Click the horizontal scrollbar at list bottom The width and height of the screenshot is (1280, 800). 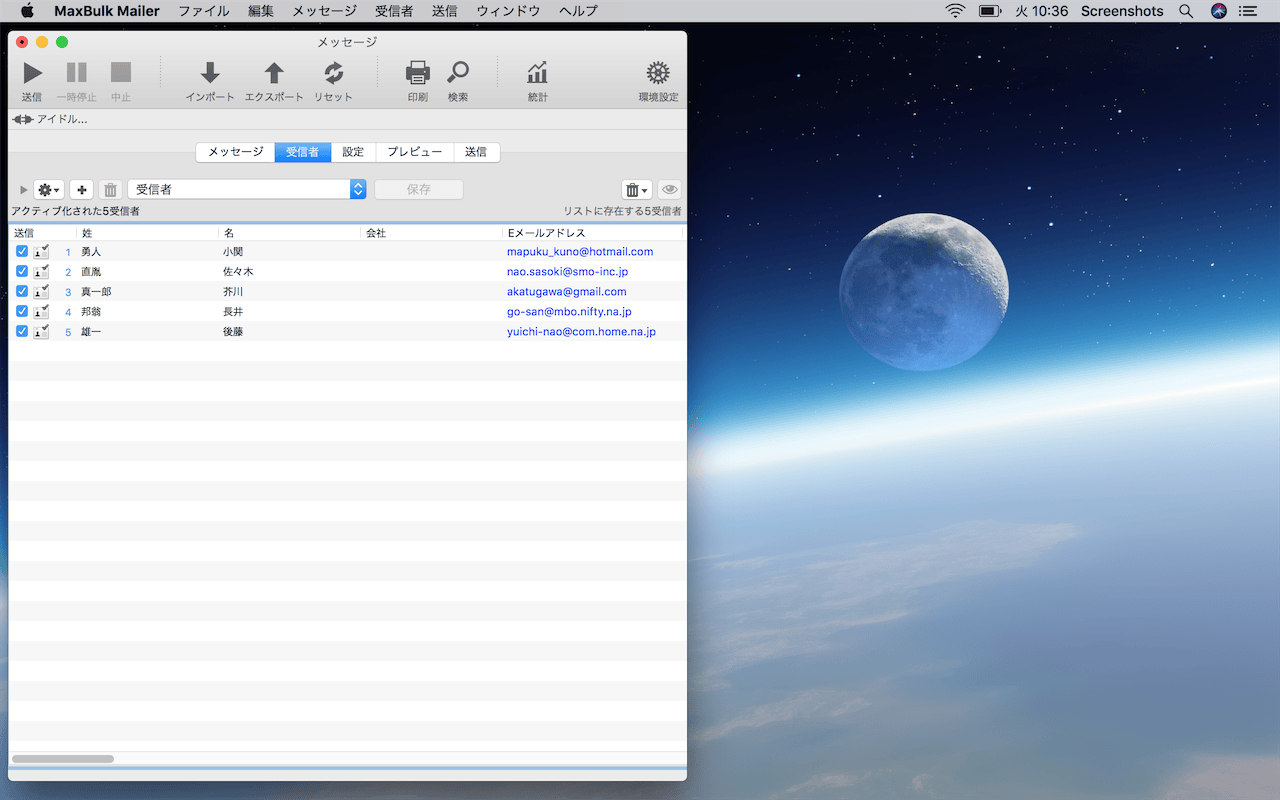point(63,759)
